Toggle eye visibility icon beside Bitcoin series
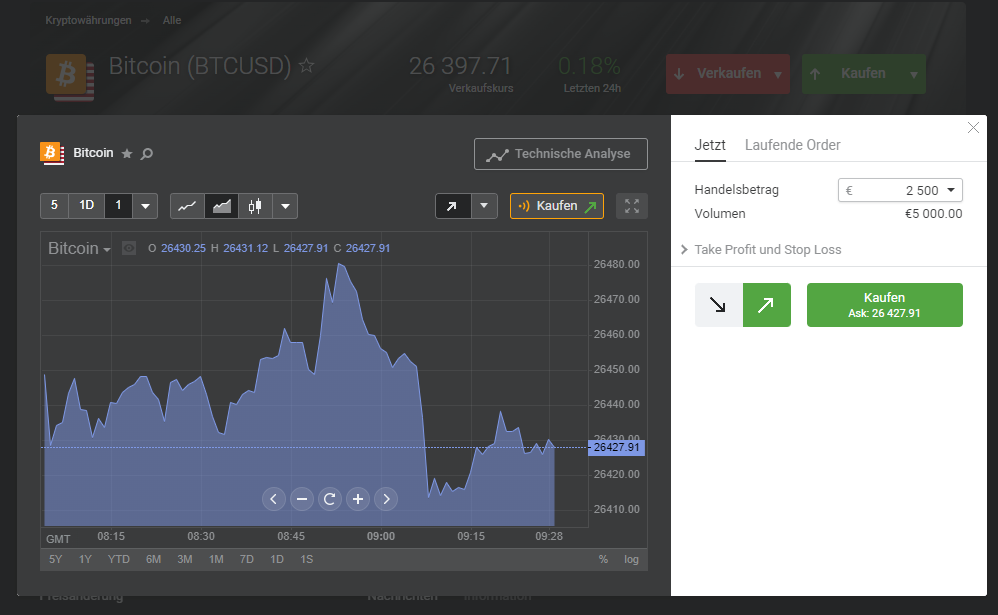This screenshot has width=998, height=615. [129, 248]
